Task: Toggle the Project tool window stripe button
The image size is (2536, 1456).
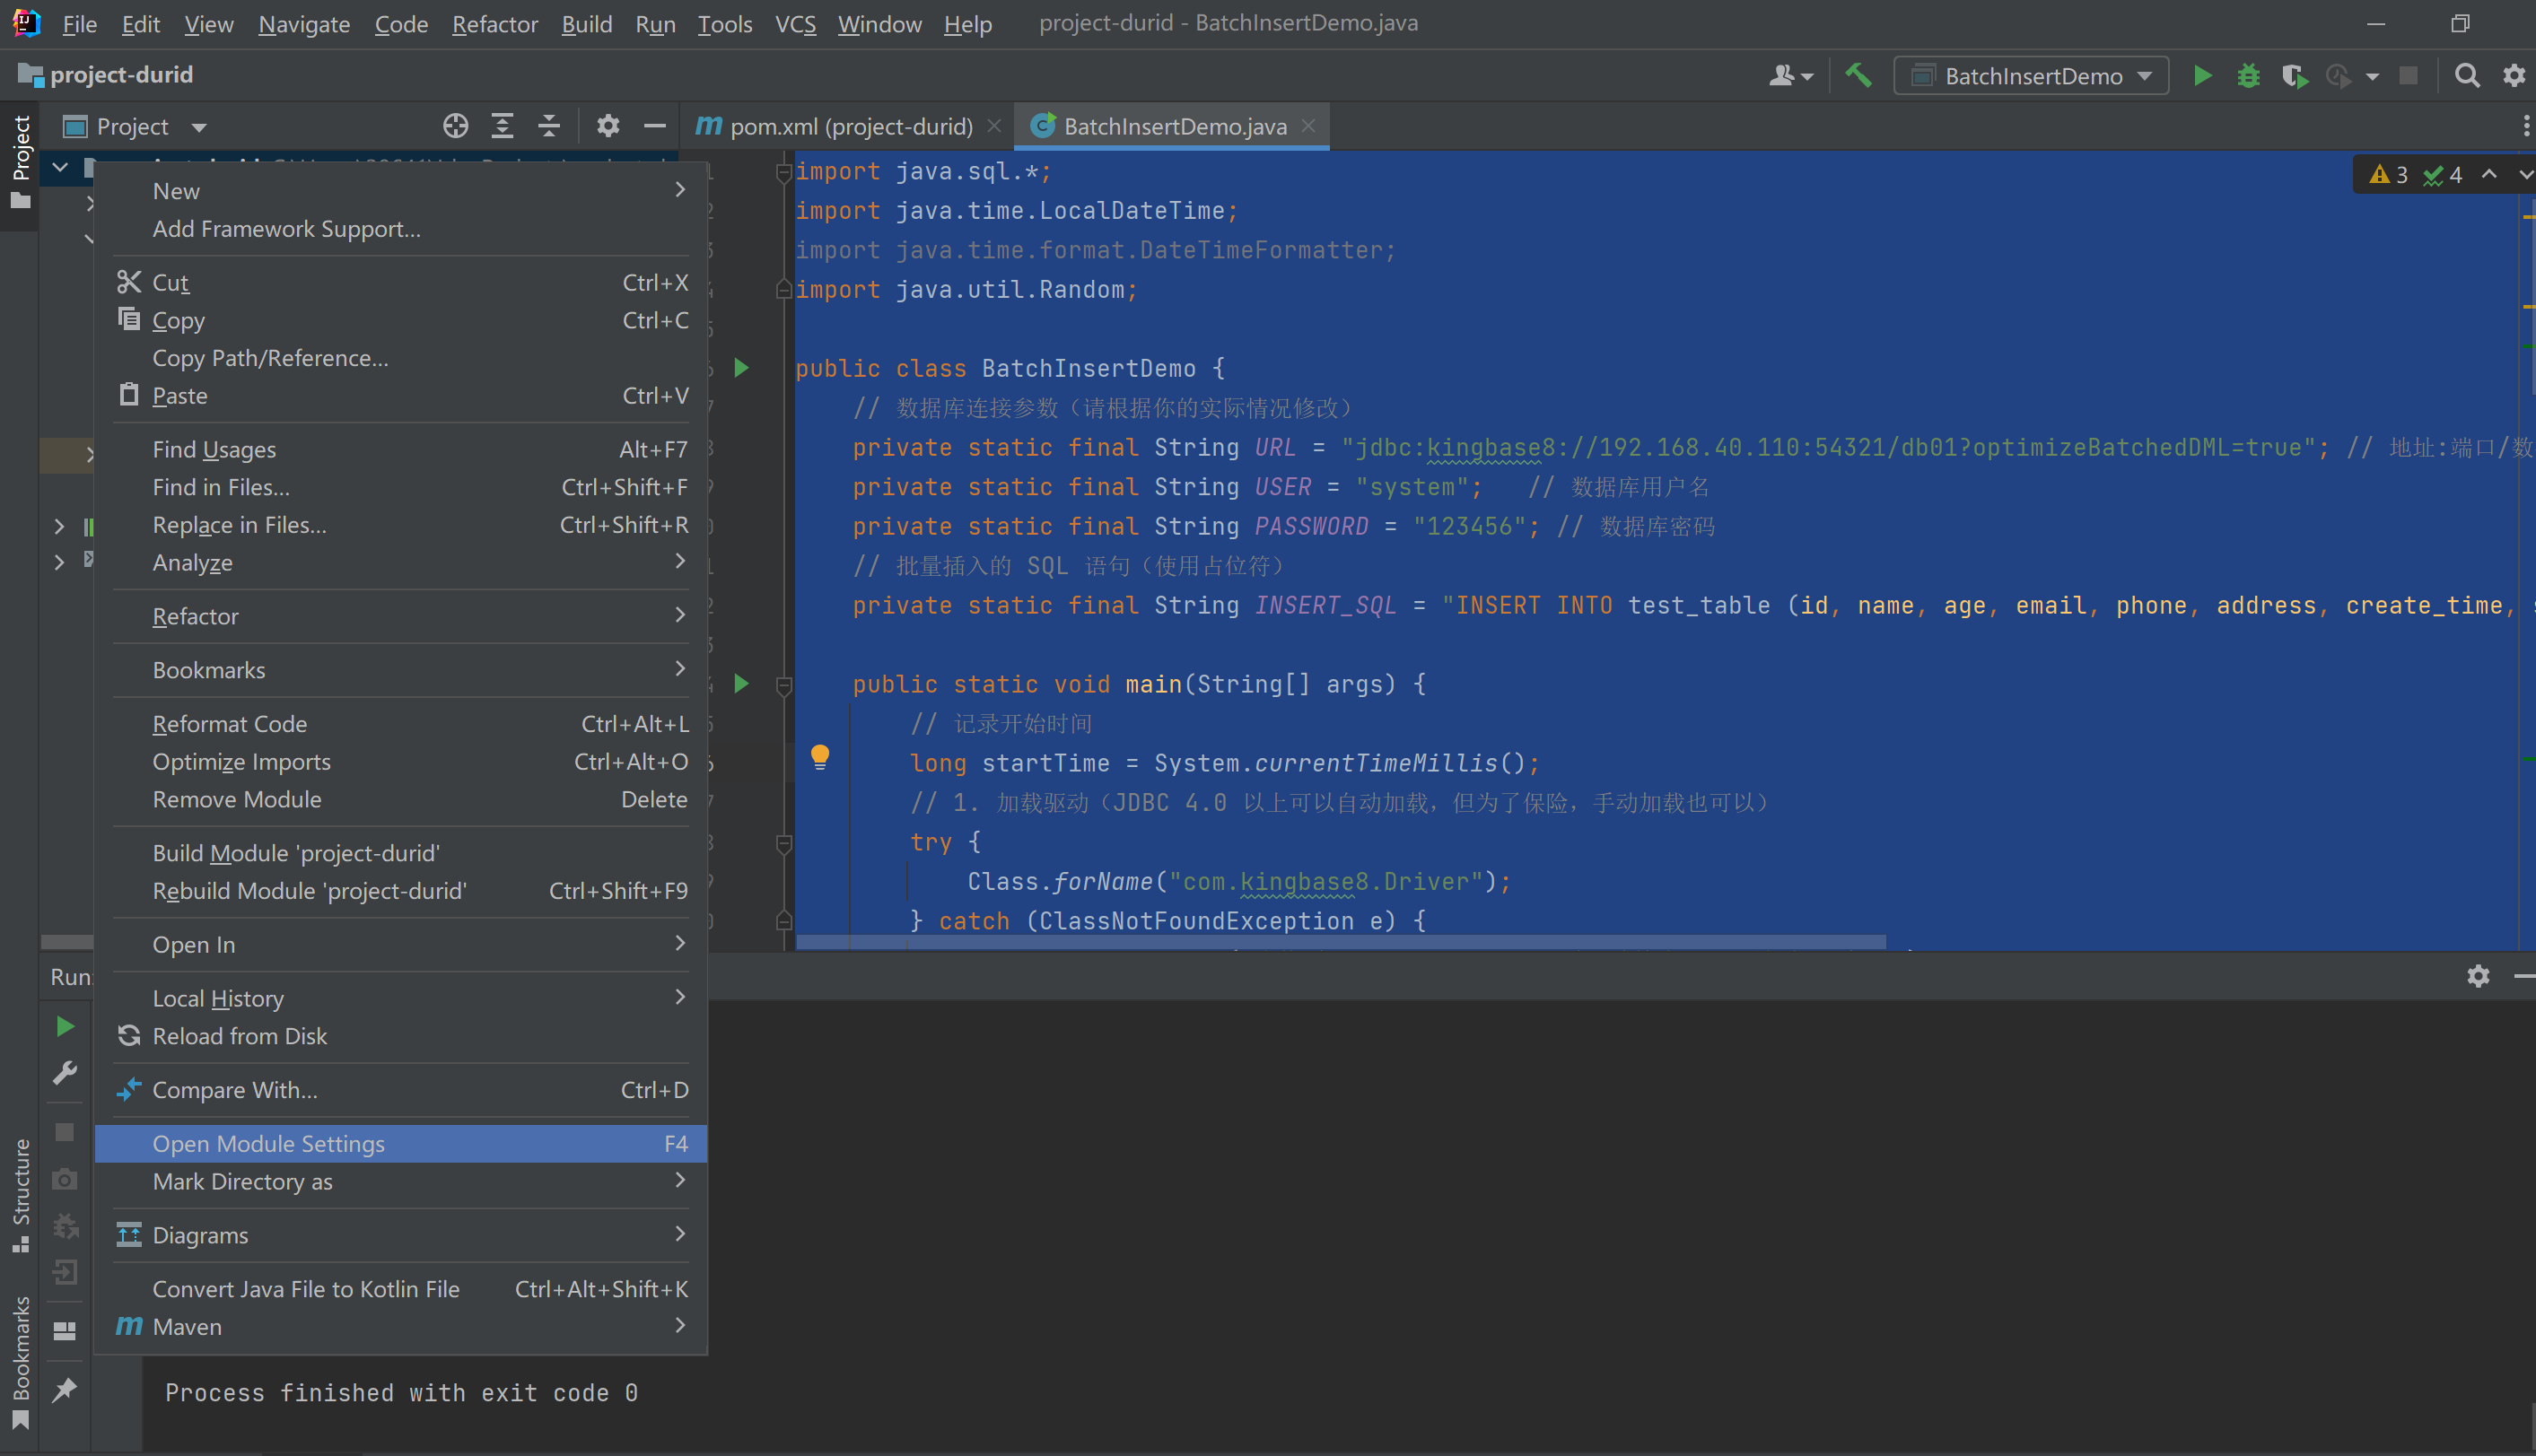Action: coord(20,160)
